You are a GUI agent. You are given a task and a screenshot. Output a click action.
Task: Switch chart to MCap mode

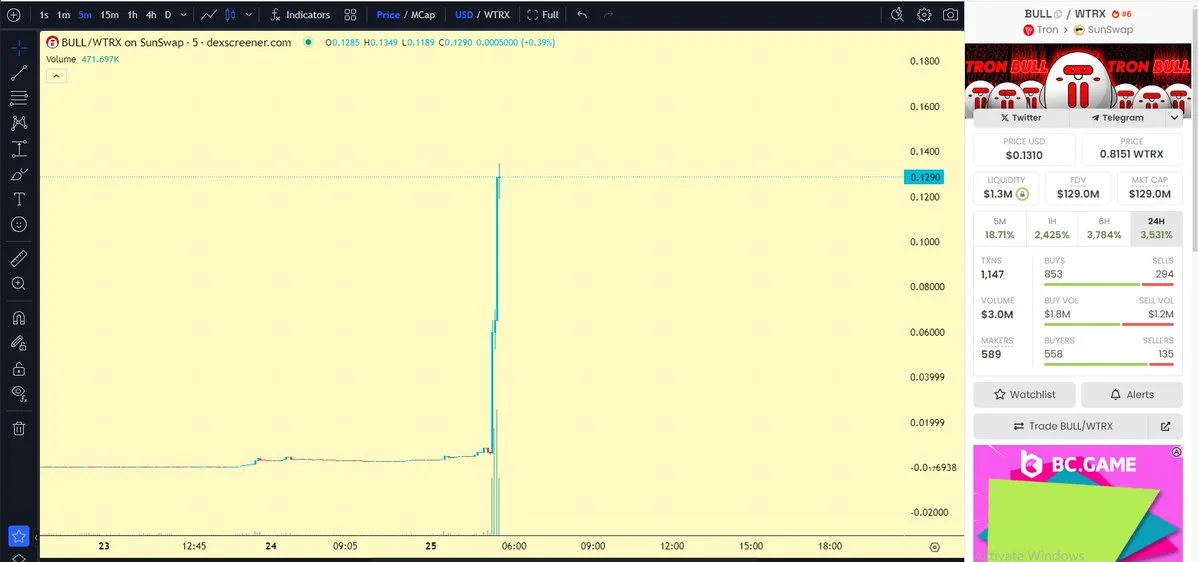click(x=423, y=15)
